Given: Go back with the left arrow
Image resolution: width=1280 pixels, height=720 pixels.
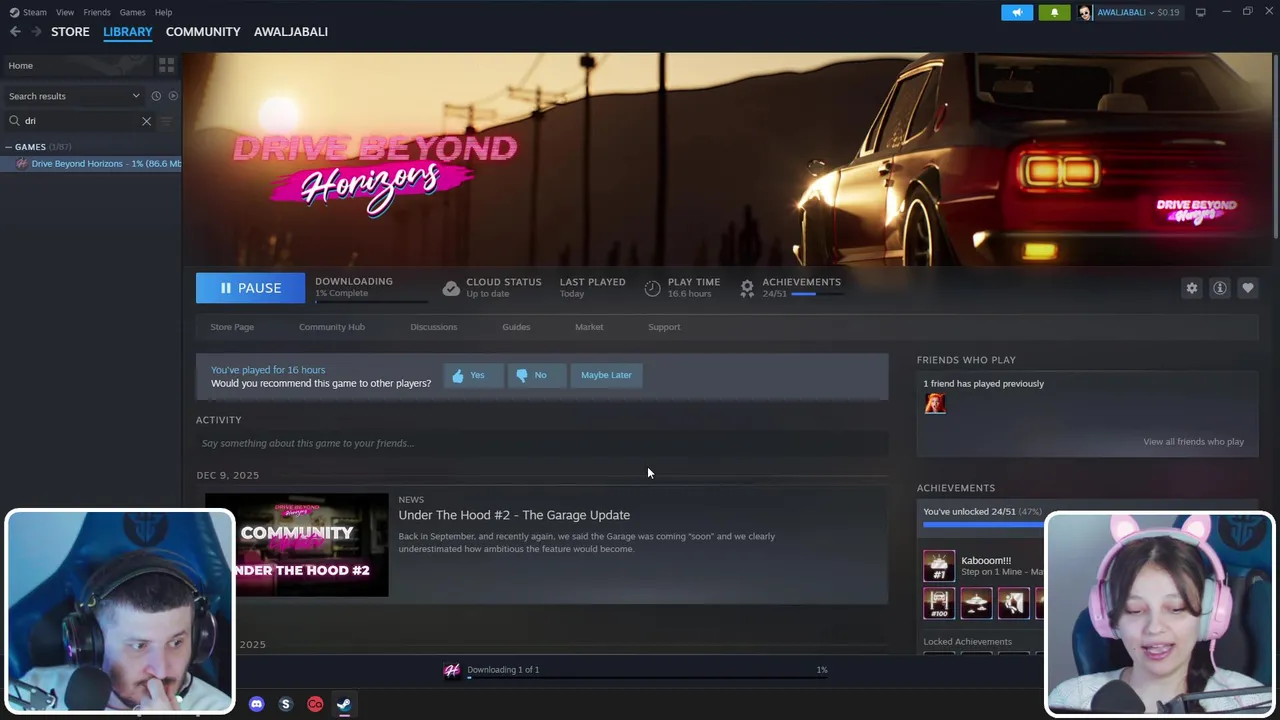Looking at the screenshot, I should [15, 32].
